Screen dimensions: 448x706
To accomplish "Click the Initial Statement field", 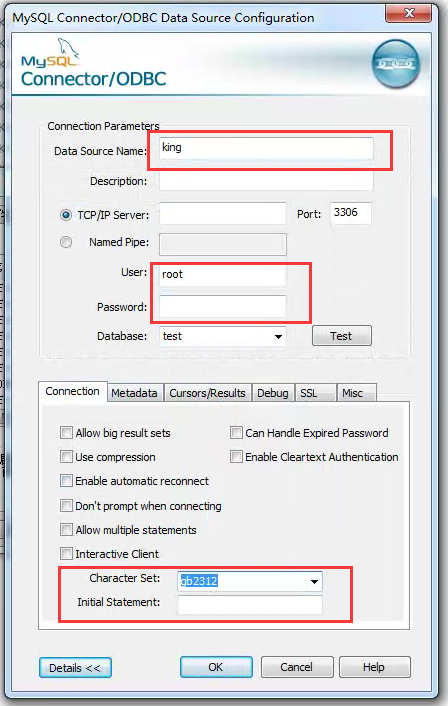I will pos(250,605).
